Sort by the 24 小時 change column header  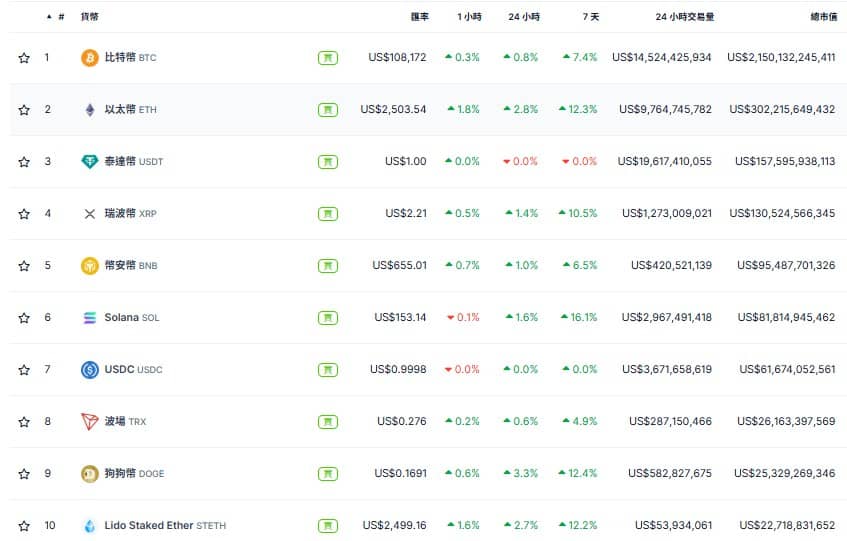pos(524,17)
